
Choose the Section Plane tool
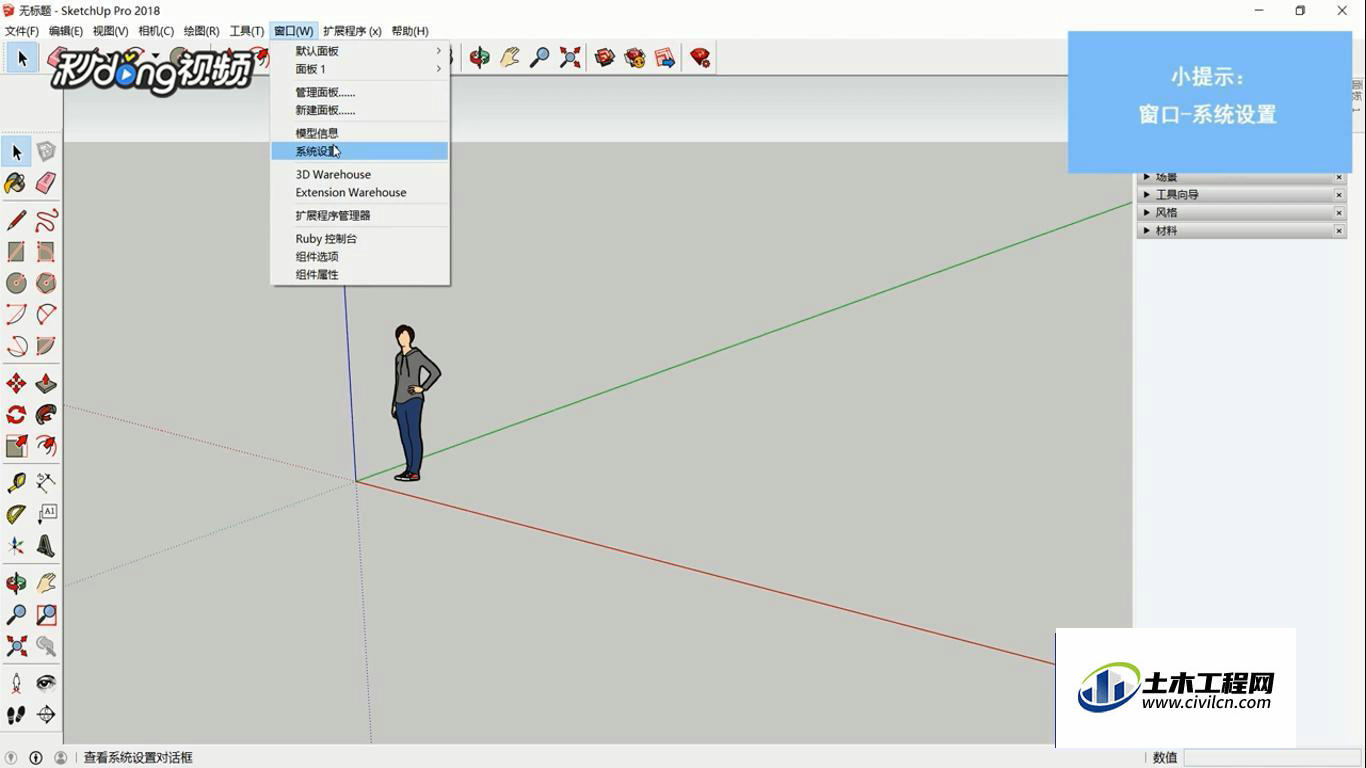pyautogui.click(x=46, y=715)
